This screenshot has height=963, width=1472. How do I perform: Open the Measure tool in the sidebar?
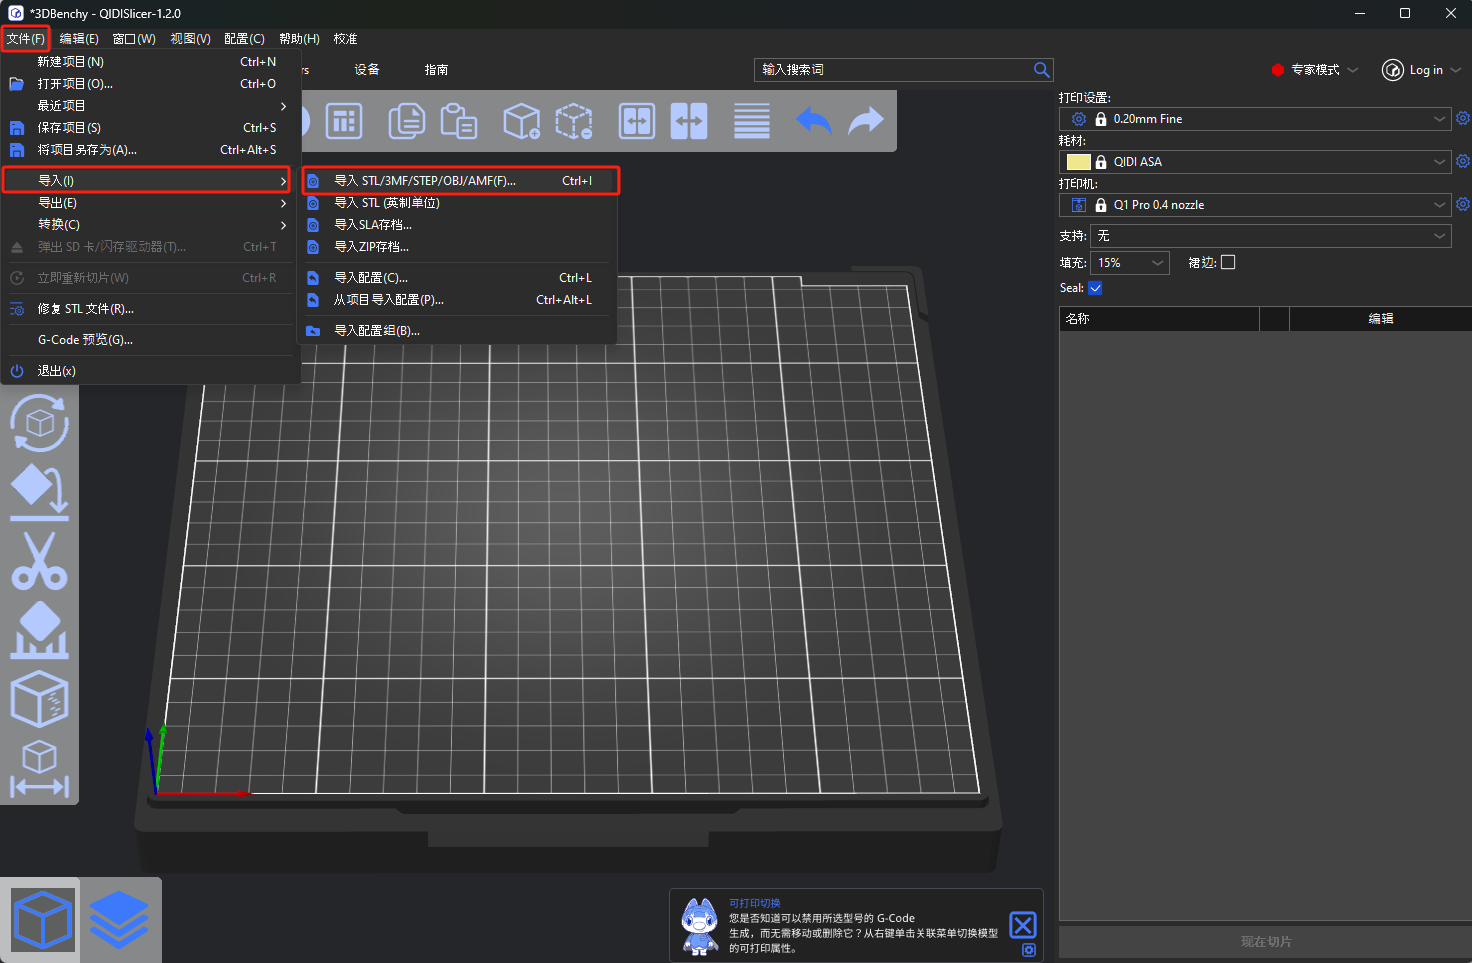[x=39, y=769]
